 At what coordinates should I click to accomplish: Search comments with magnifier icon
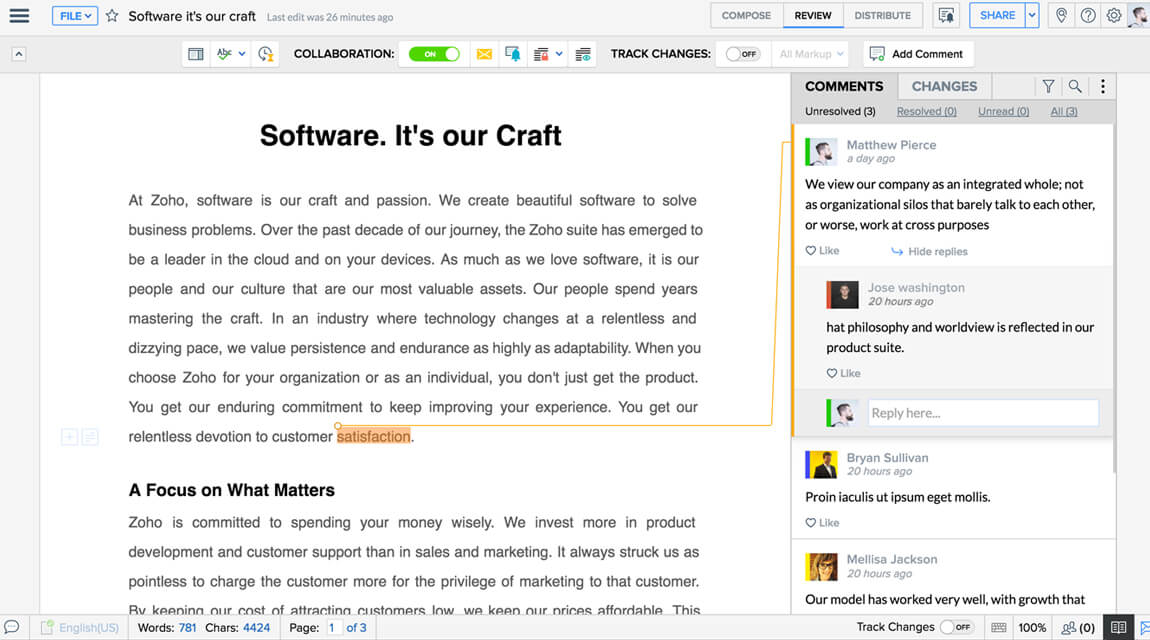click(1075, 87)
